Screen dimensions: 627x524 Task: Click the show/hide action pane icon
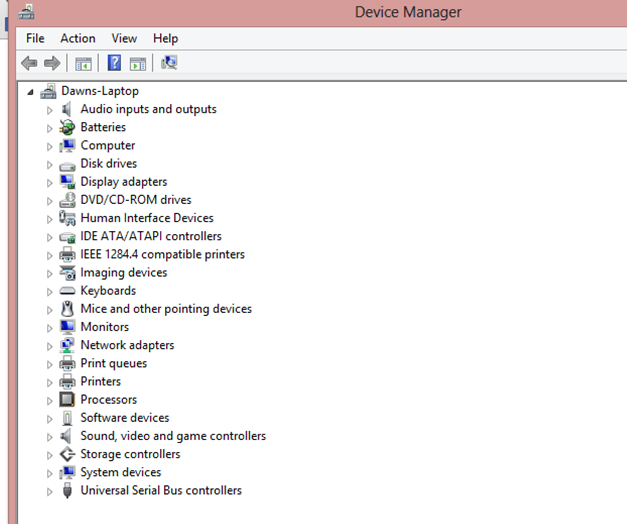[138, 63]
